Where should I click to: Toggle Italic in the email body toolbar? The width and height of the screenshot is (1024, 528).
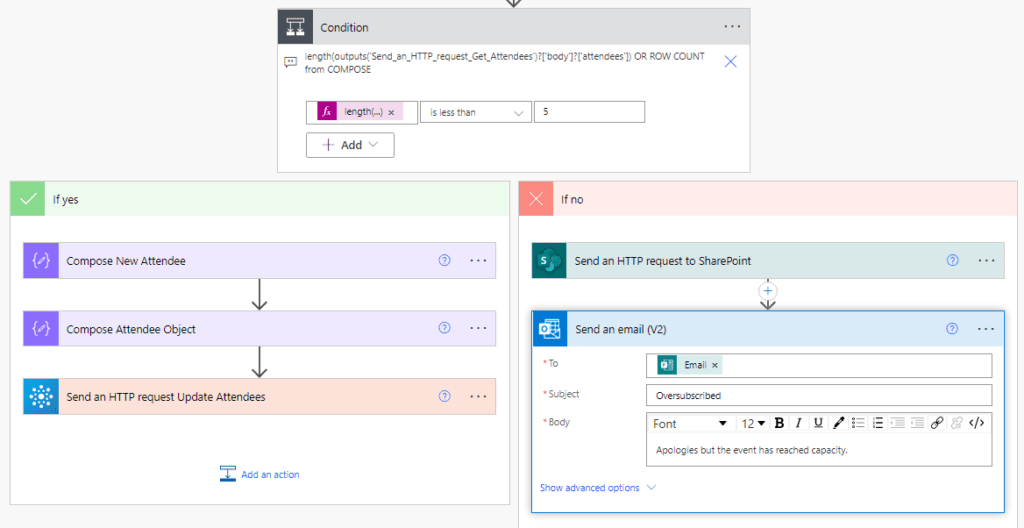(798, 423)
